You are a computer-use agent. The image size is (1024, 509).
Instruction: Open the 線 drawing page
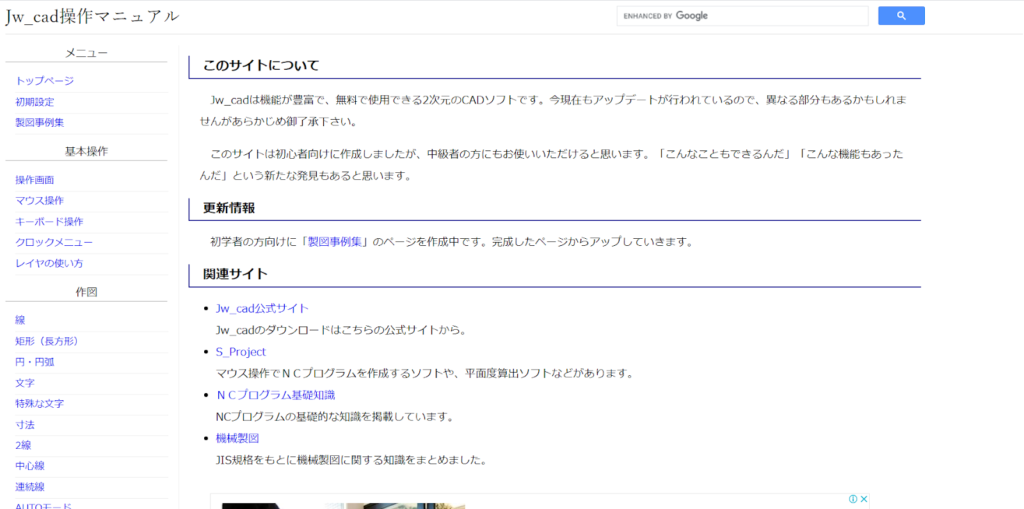[x=20, y=320]
